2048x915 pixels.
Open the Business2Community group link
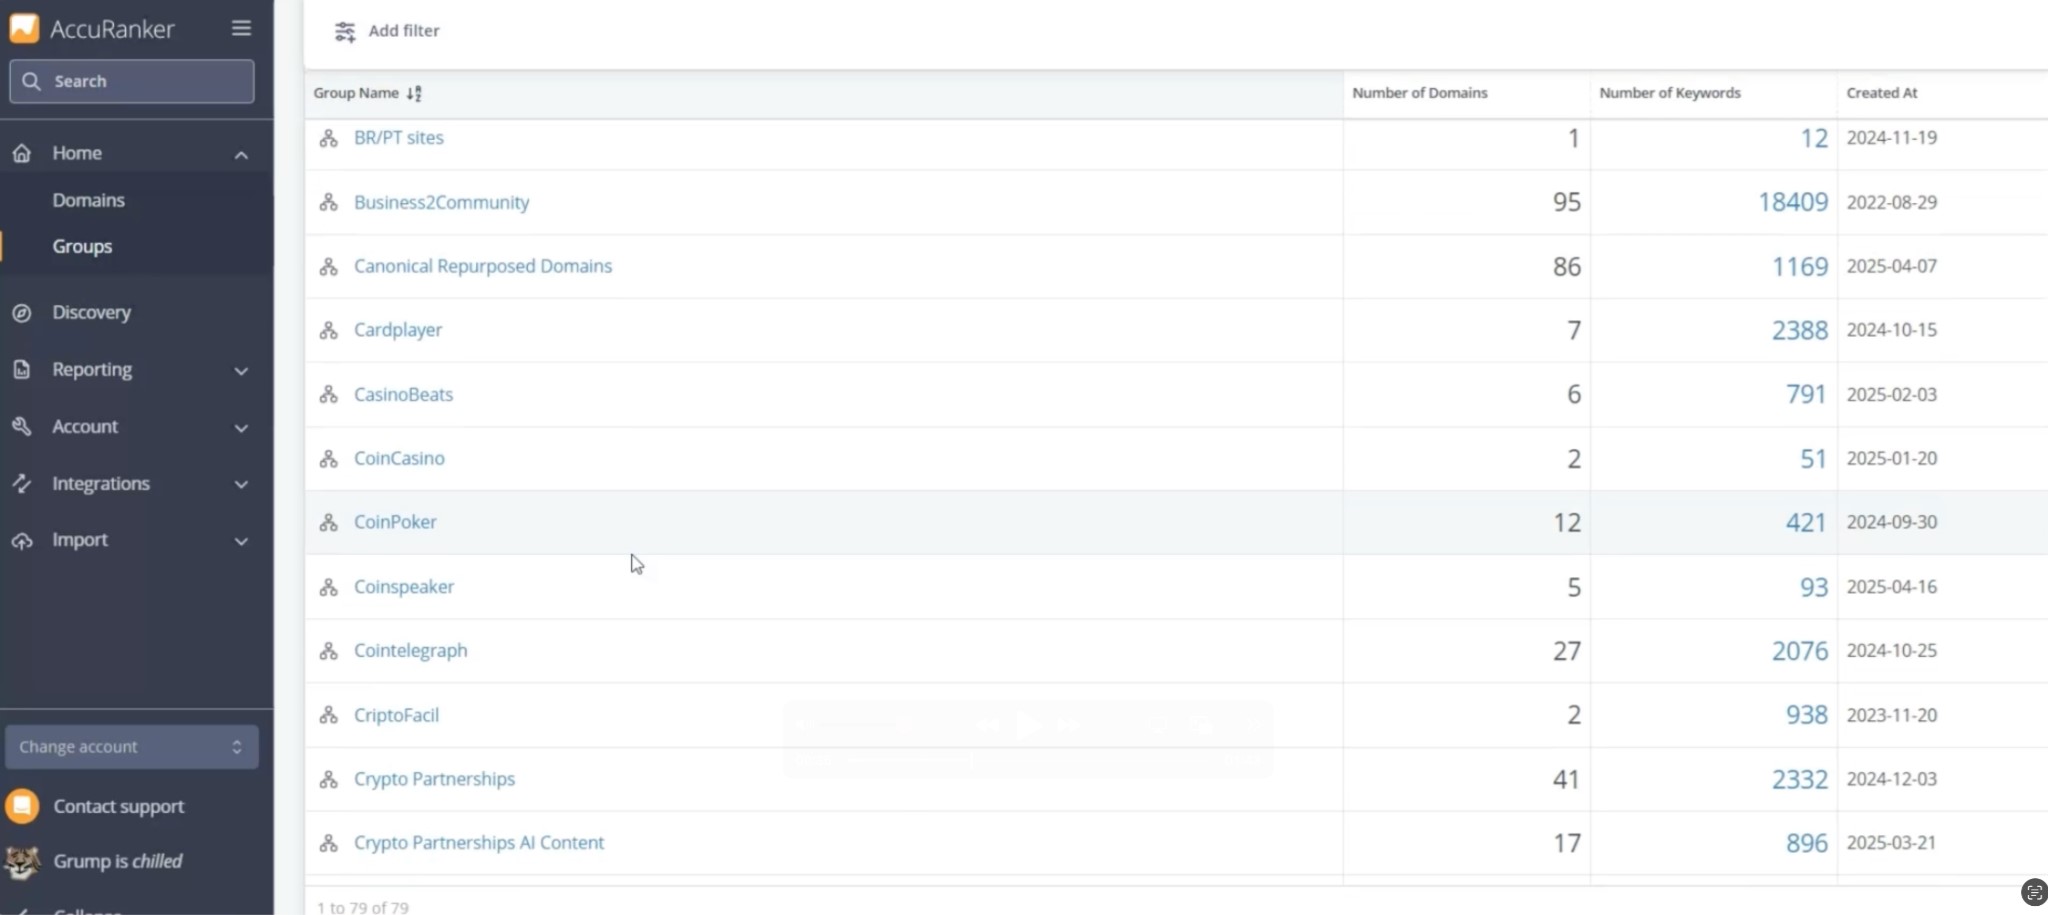(441, 202)
